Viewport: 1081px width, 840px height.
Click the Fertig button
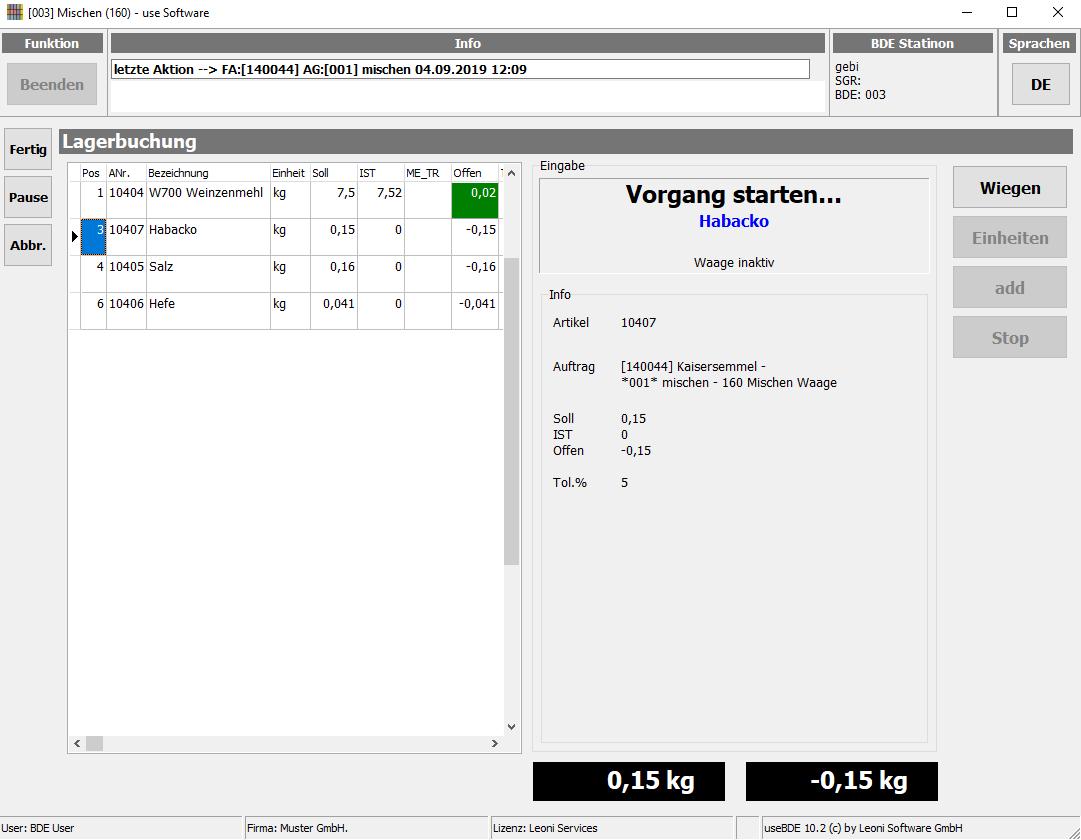tap(28, 149)
